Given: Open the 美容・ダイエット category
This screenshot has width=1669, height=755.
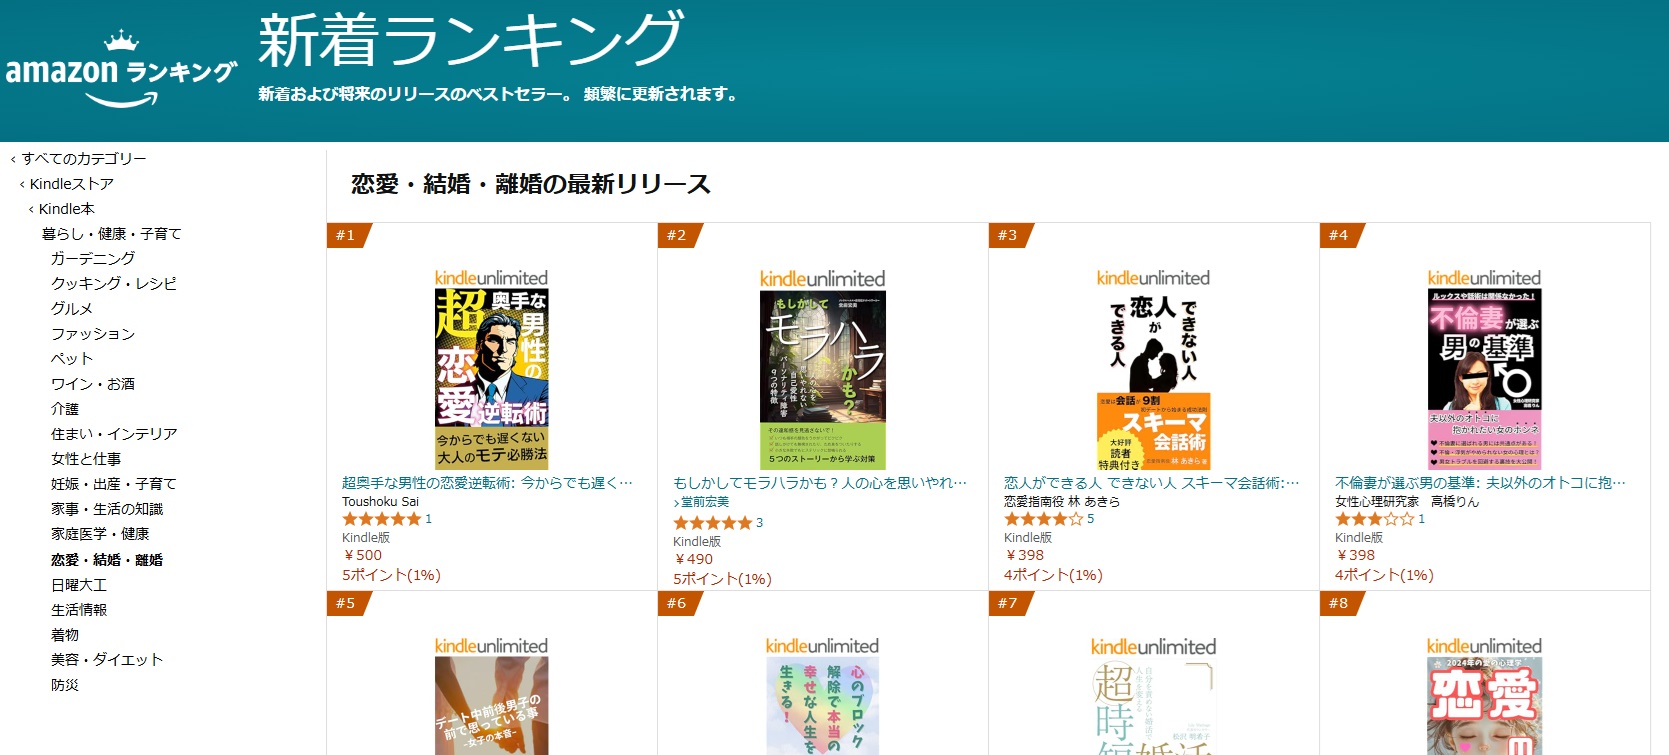Looking at the screenshot, I should tap(107, 660).
